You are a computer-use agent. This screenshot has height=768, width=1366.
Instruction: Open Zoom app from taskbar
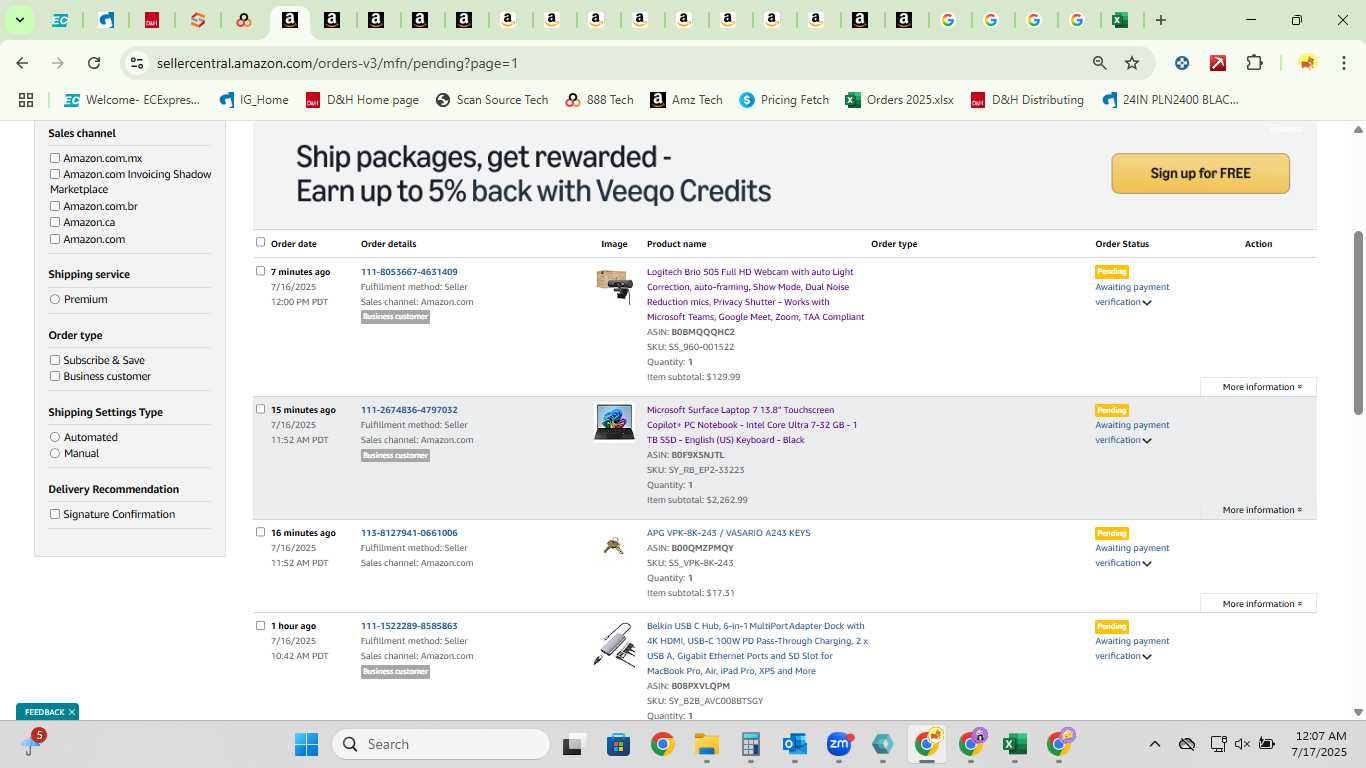(839, 744)
